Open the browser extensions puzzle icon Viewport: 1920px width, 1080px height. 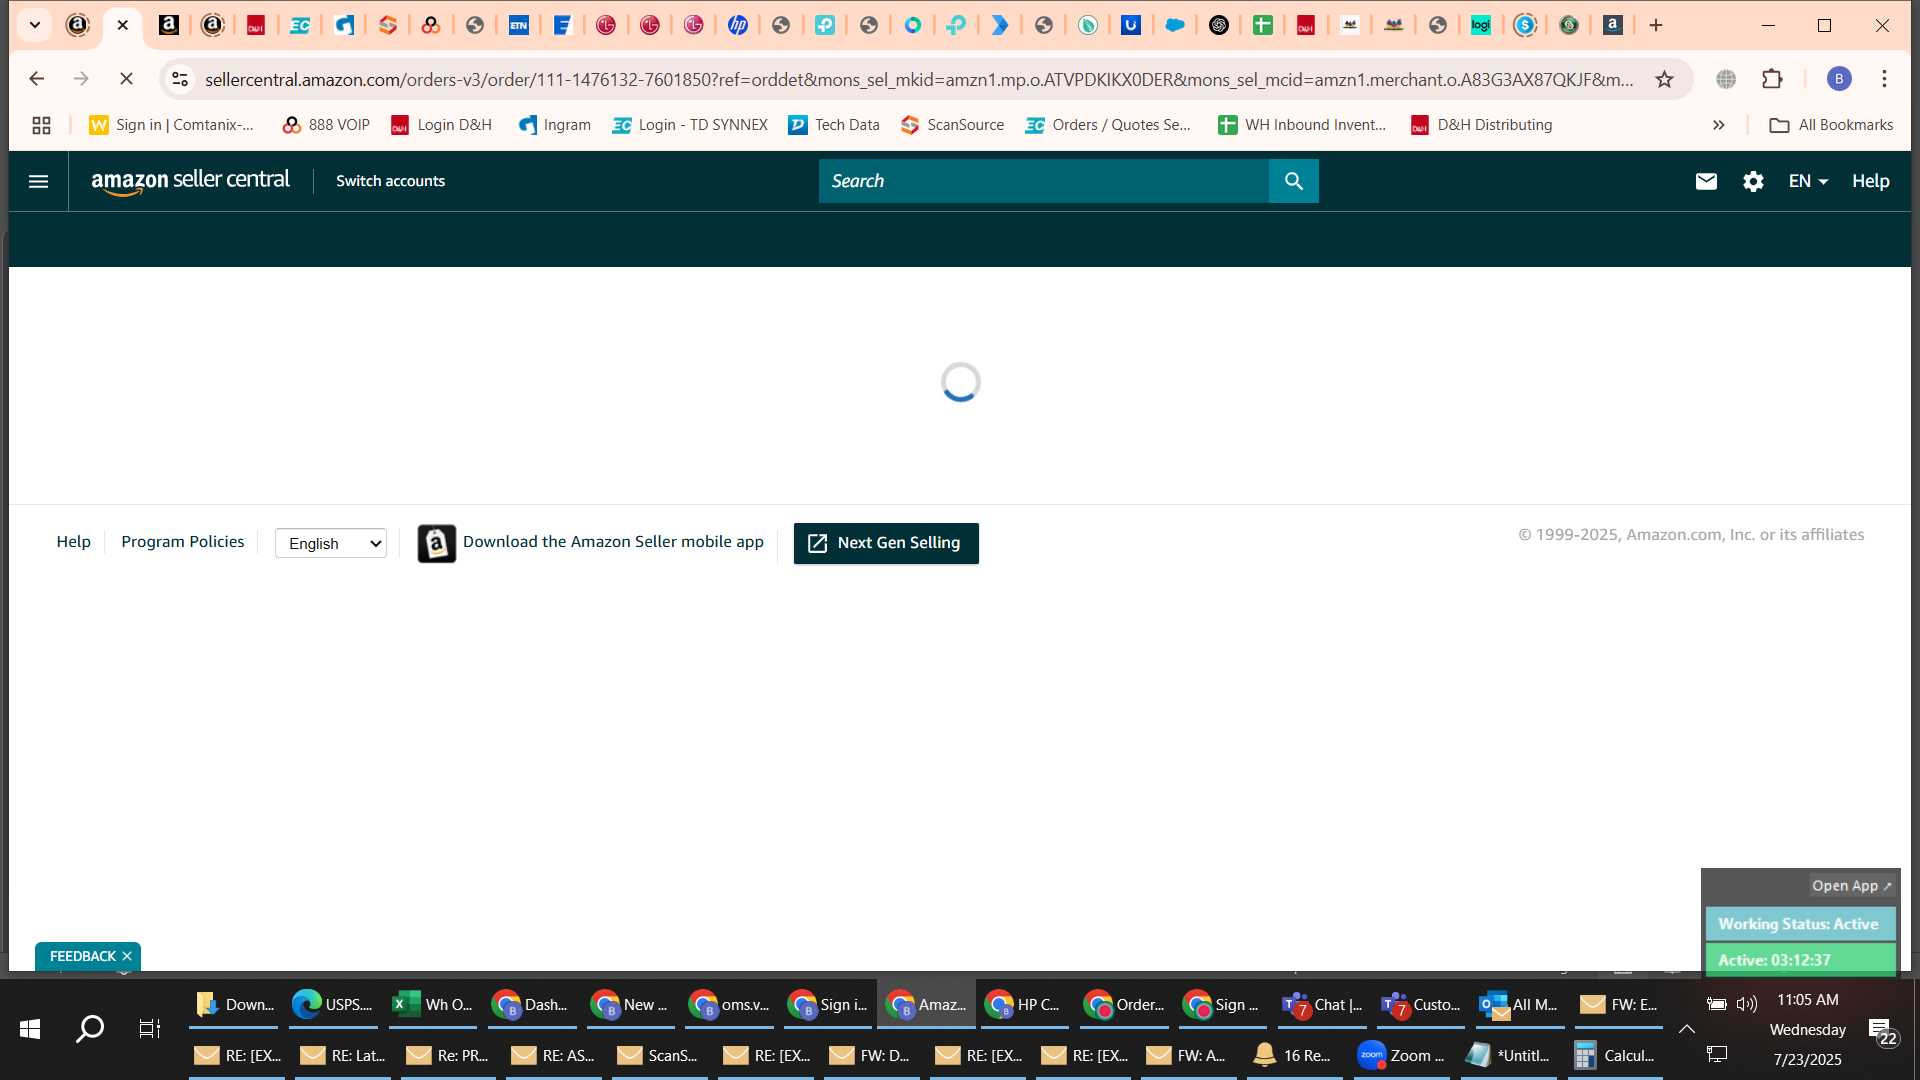click(x=1772, y=79)
